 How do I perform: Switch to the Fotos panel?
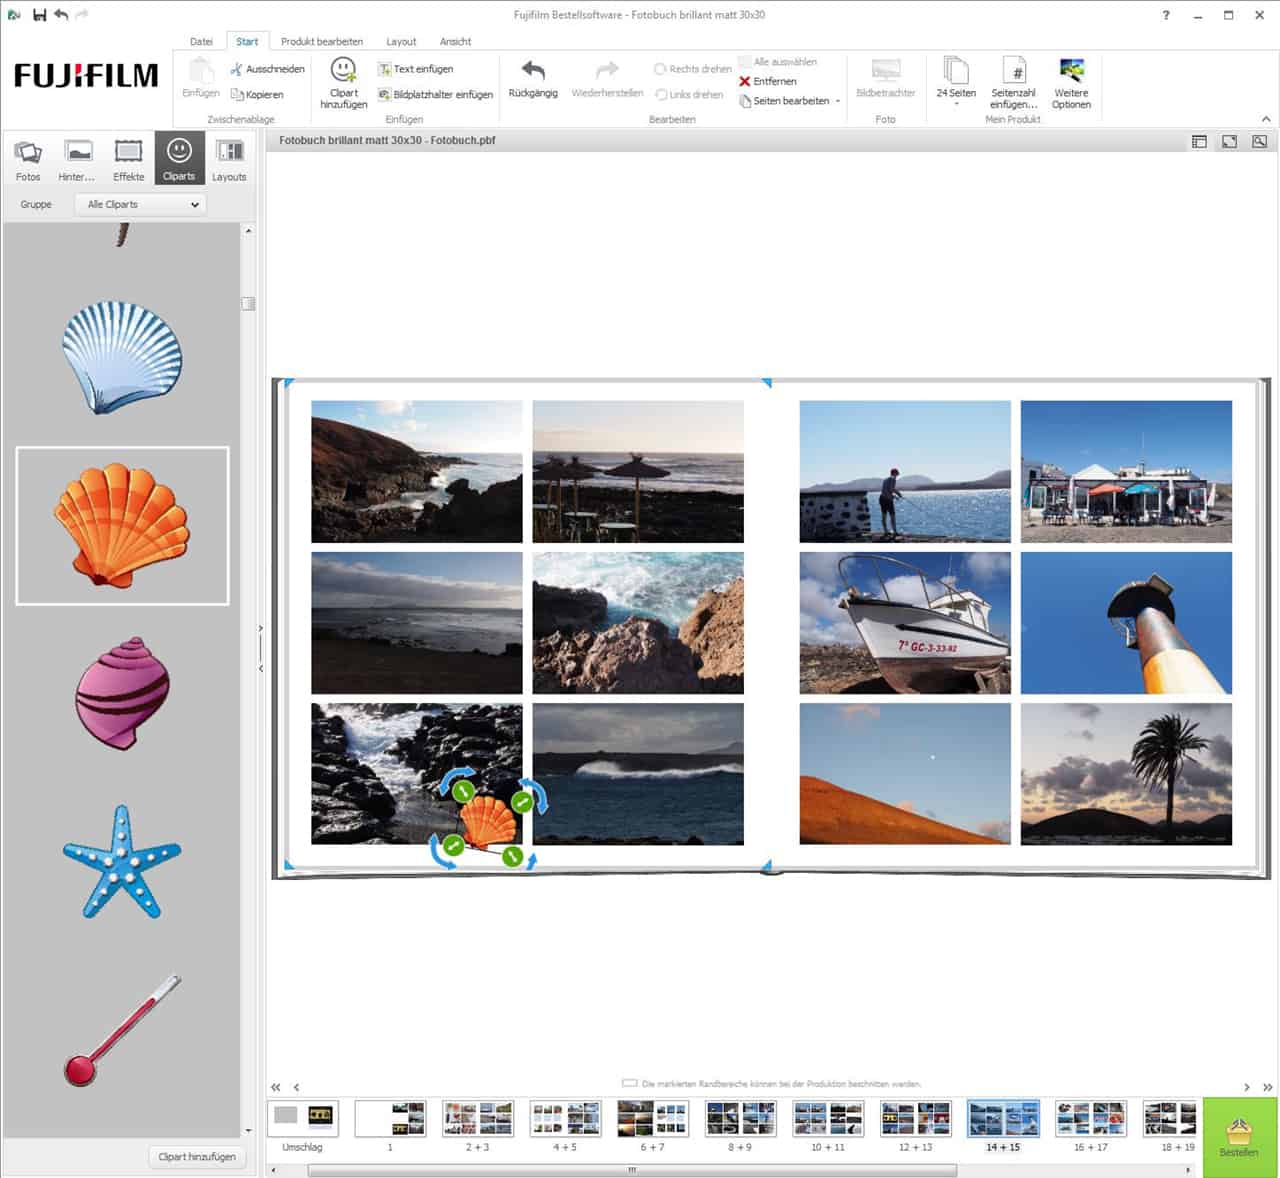point(28,159)
